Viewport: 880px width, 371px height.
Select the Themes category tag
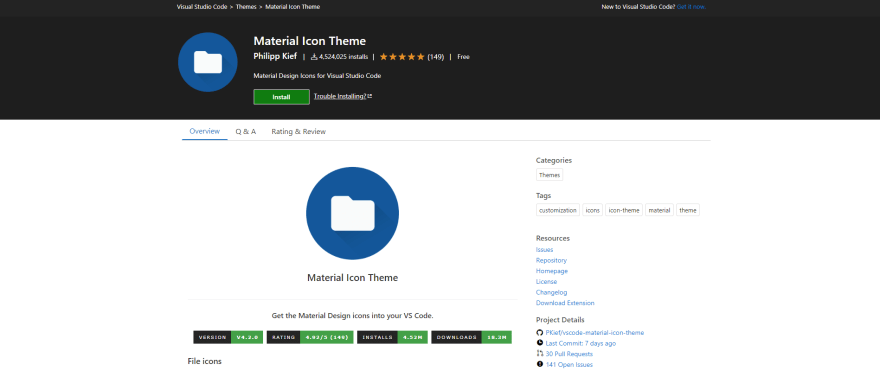tap(549, 175)
